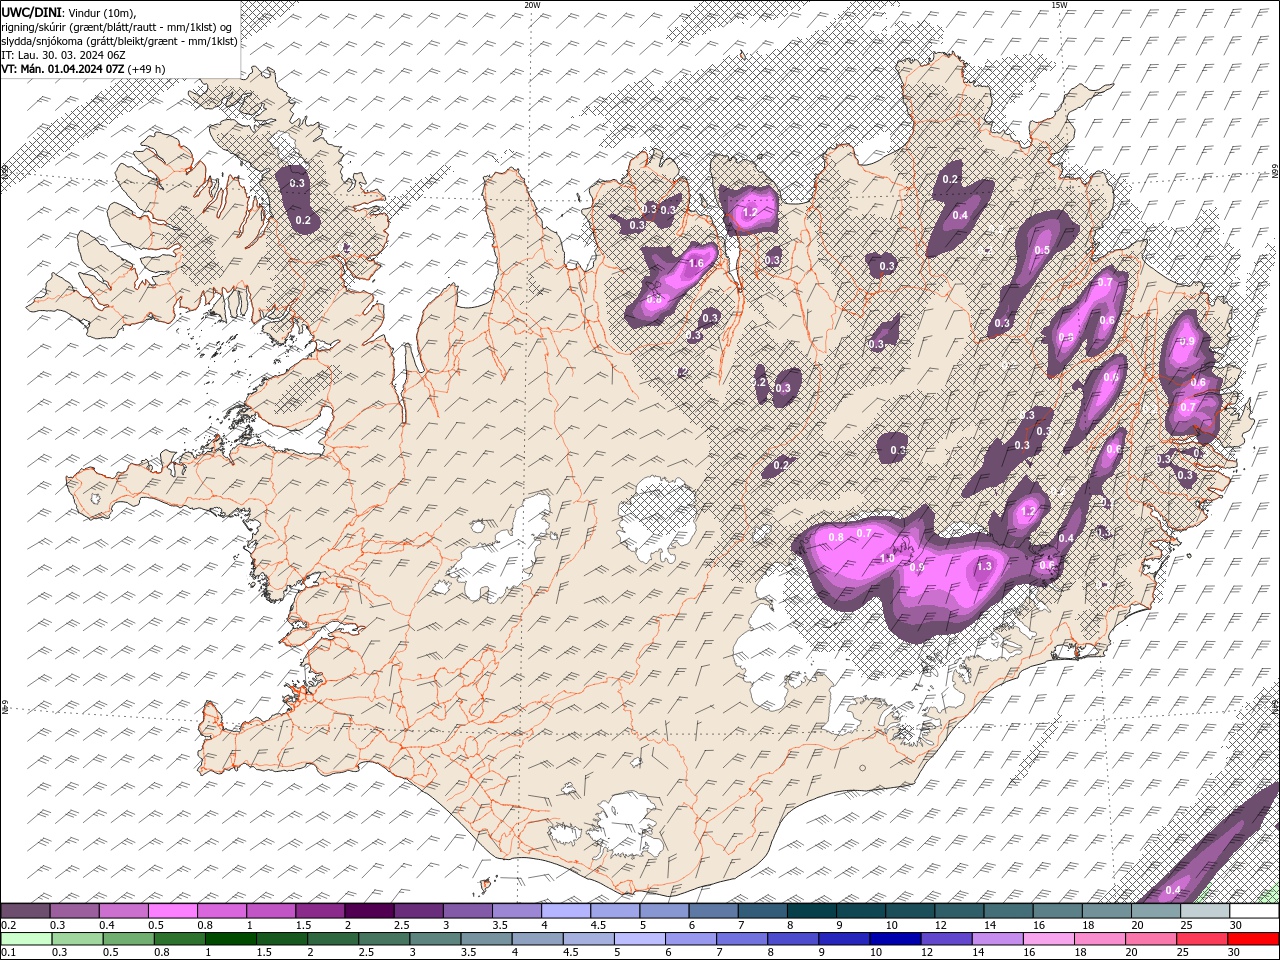1280x960 pixels.
Task: Click the 'Vindur (10m)' heading text
Action: coord(100,11)
